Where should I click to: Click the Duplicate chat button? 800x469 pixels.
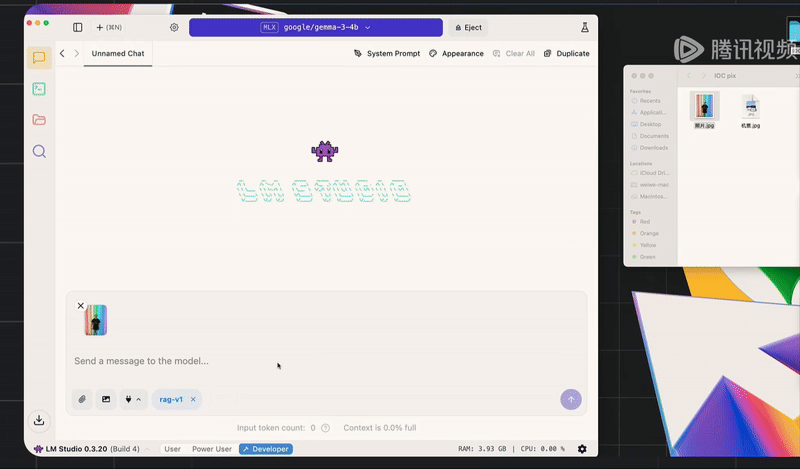coord(567,53)
